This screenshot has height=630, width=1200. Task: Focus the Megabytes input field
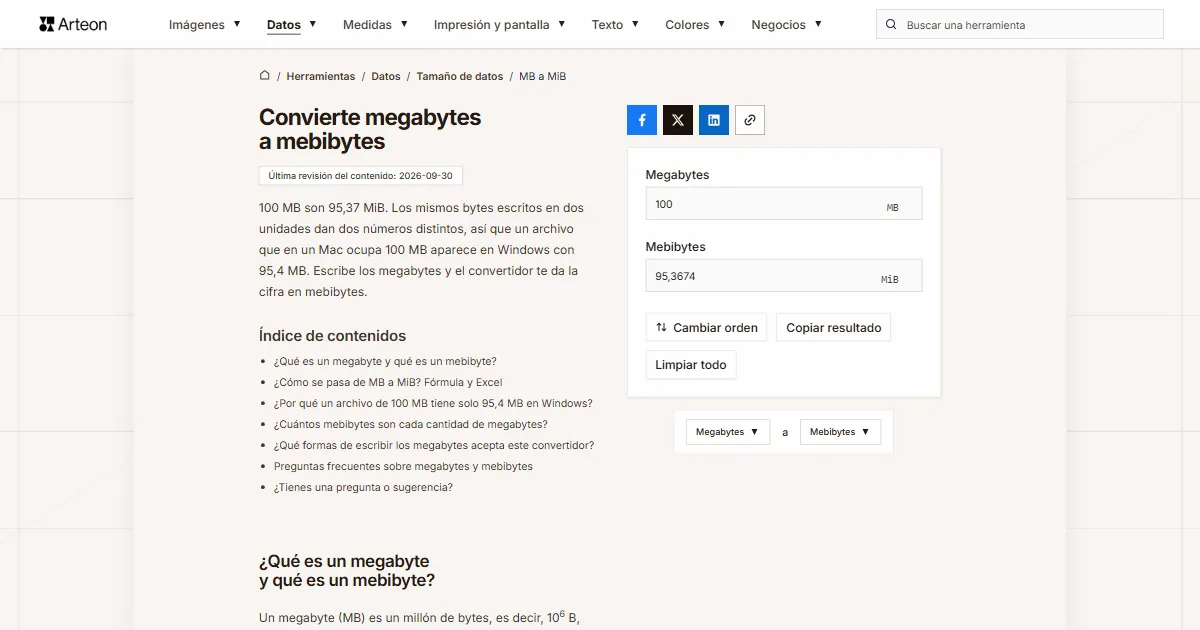(x=784, y=204)
